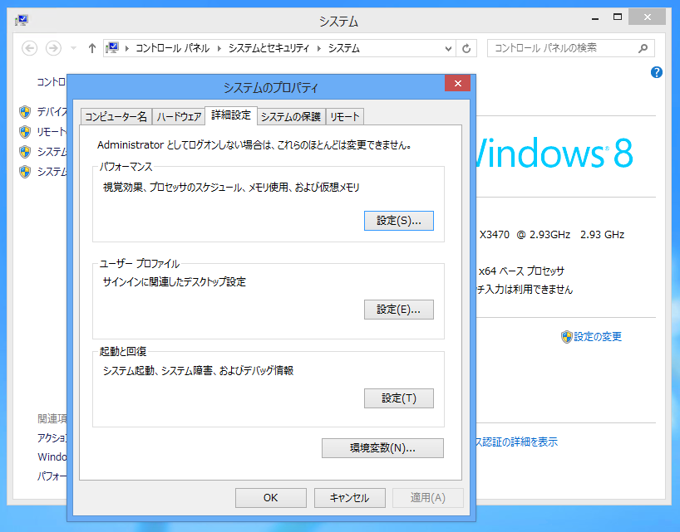Click the パフォーマンス group label
The height and width of the screenshot is (532, 680).
coord(126,167)
